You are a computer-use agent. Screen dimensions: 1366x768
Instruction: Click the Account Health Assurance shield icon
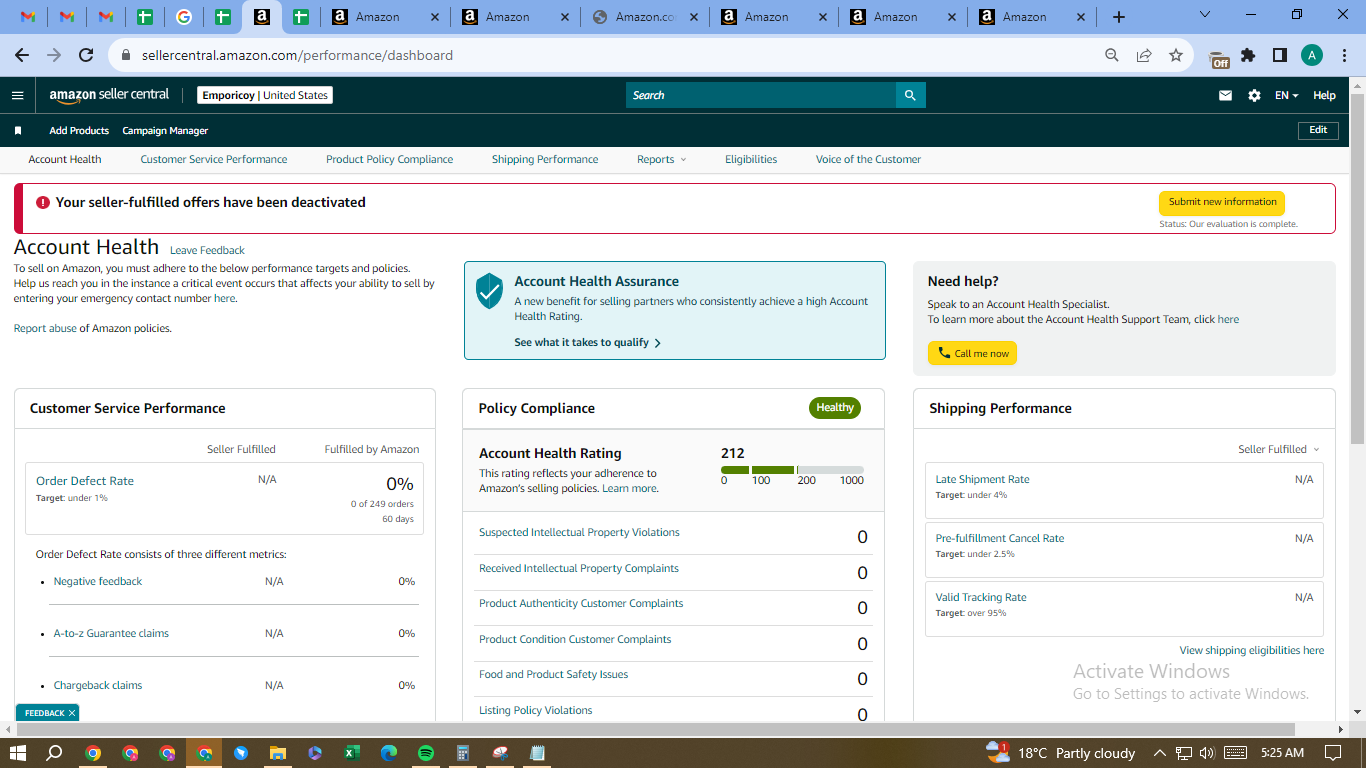(x=489, y=290)
